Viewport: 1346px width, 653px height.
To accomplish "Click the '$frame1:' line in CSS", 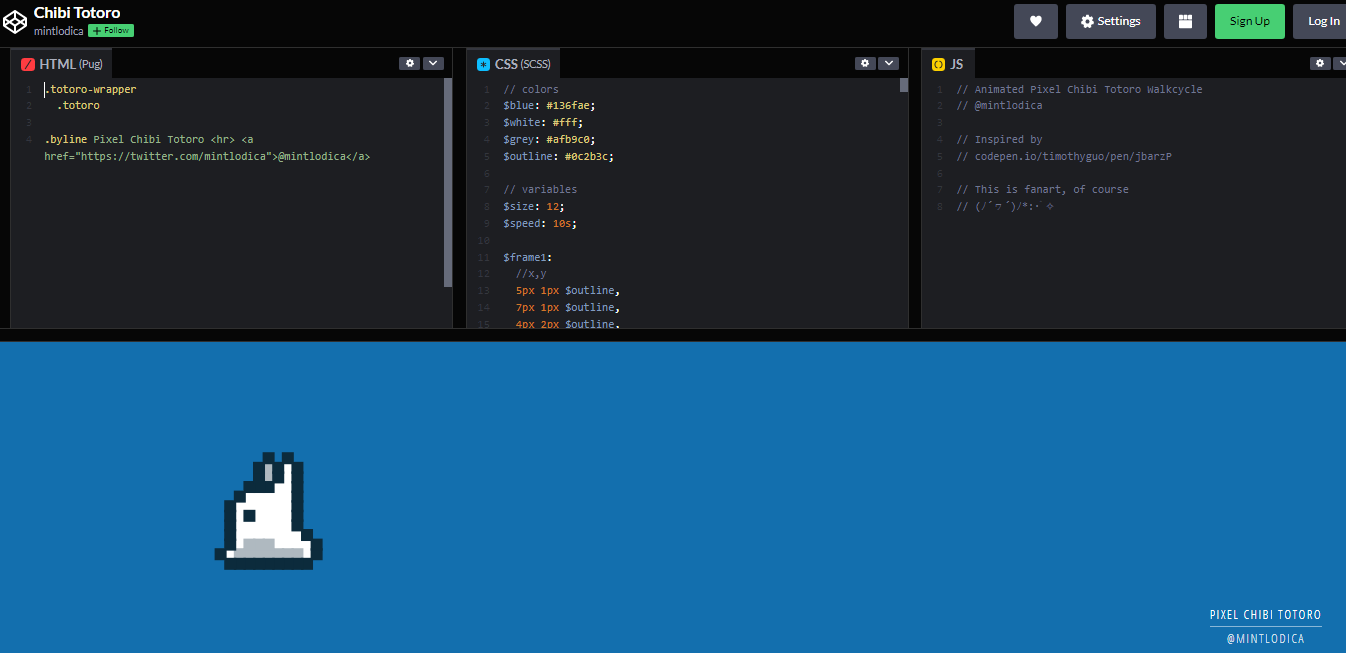I will tap(528, 258).
